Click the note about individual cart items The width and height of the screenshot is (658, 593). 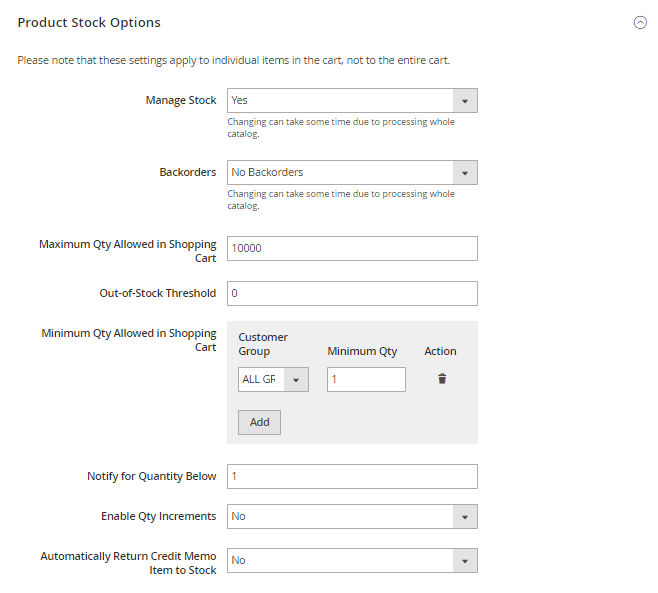tap(234, 60)
